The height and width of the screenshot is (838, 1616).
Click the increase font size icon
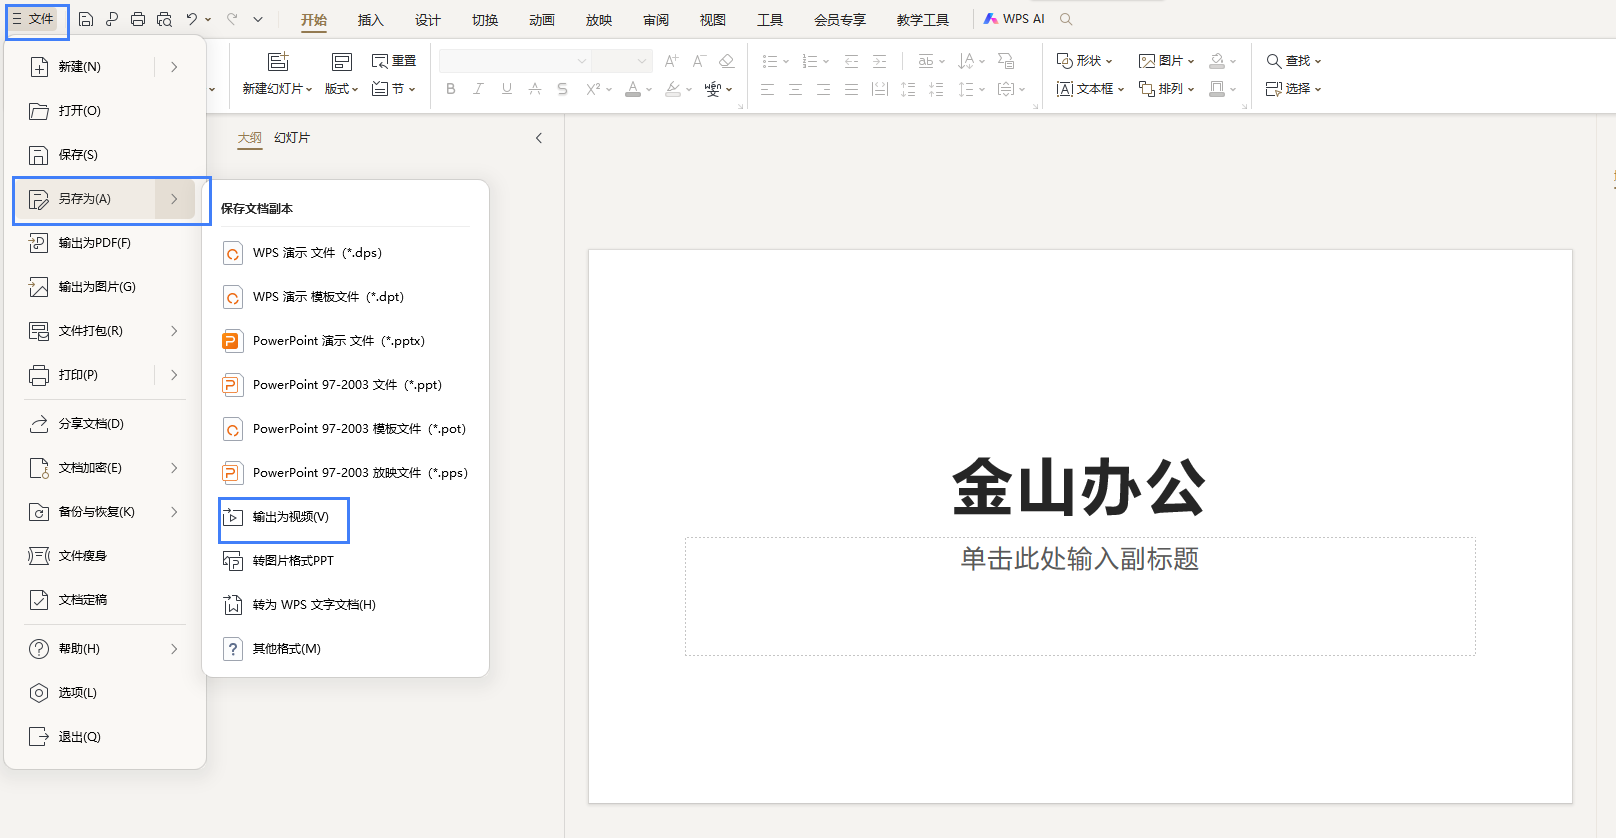coord(671,61)
